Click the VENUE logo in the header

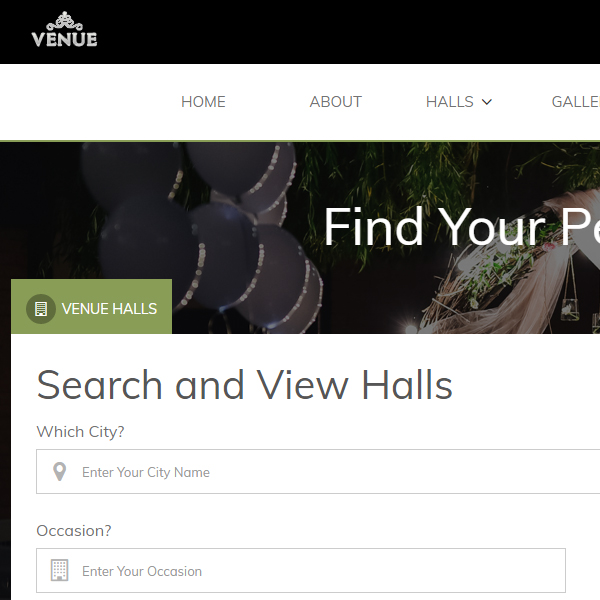click(64, 29)
